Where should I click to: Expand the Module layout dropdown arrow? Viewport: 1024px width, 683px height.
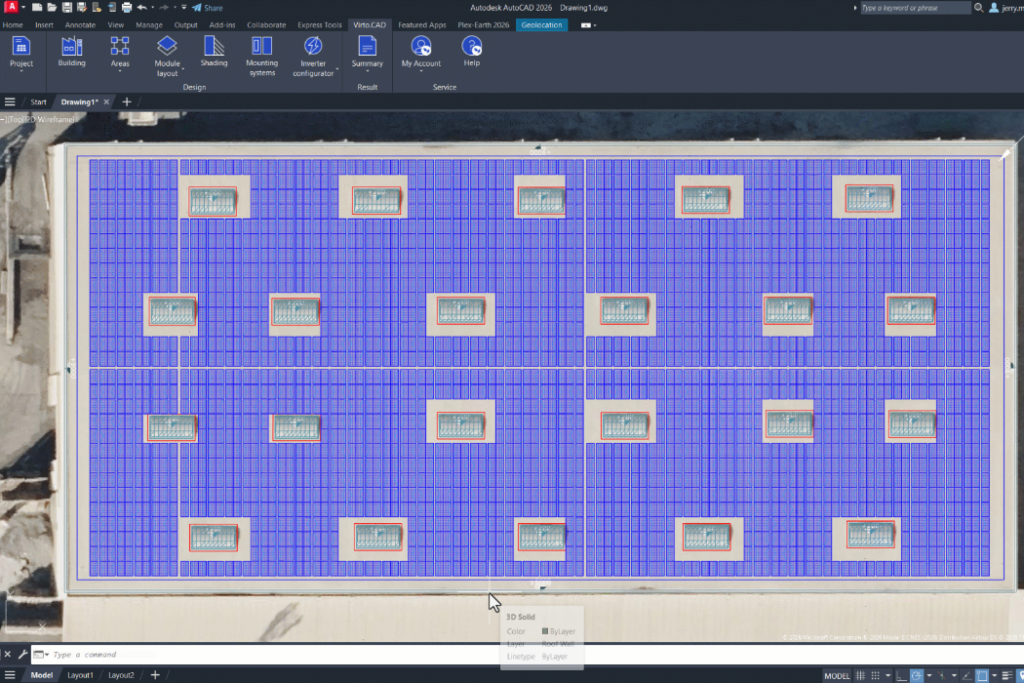(183, 68)
